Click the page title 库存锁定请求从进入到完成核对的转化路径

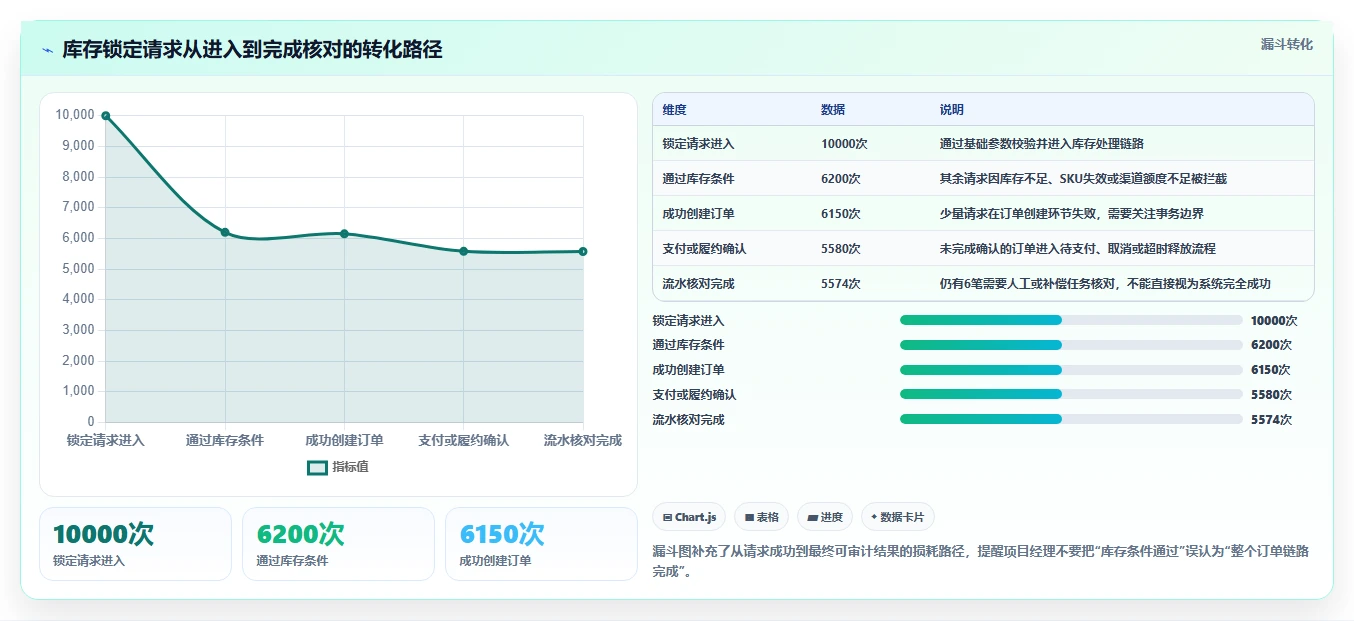252,50
